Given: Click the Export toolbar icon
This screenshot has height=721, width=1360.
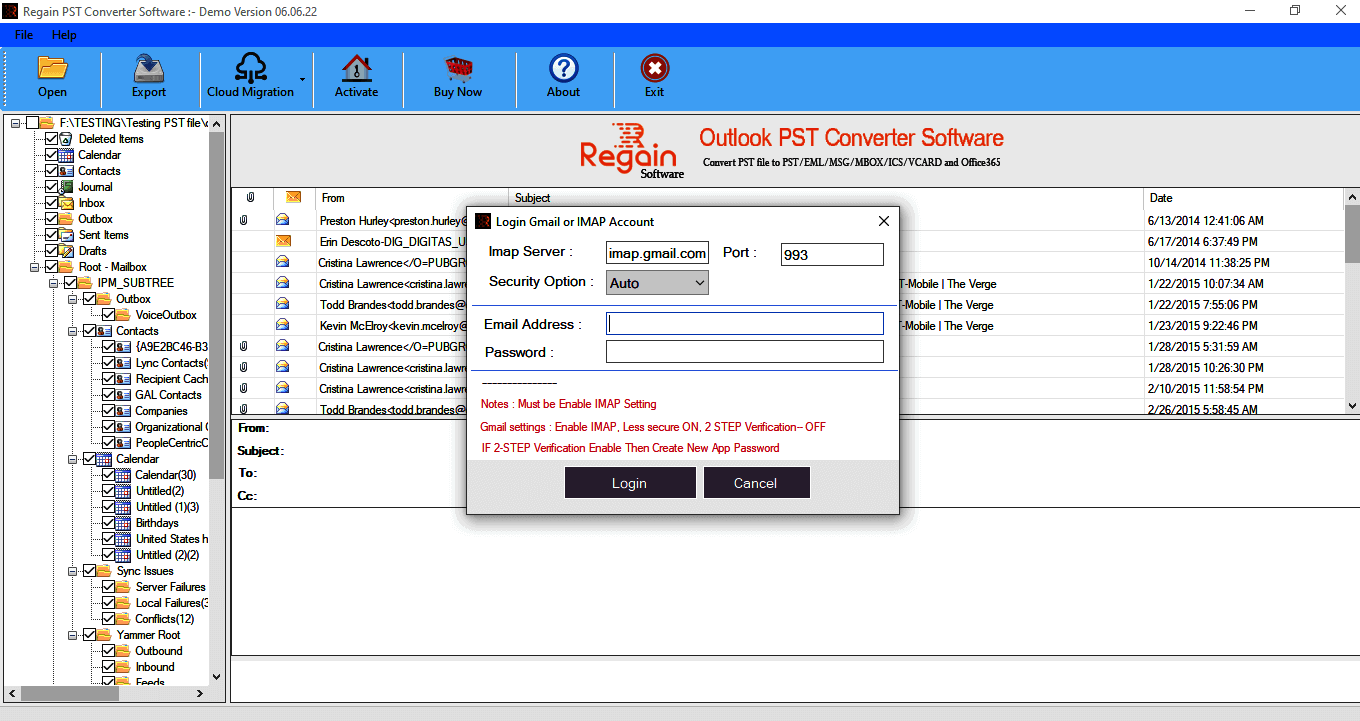Looking at the screenshot, I should click(x=149, y=68).
